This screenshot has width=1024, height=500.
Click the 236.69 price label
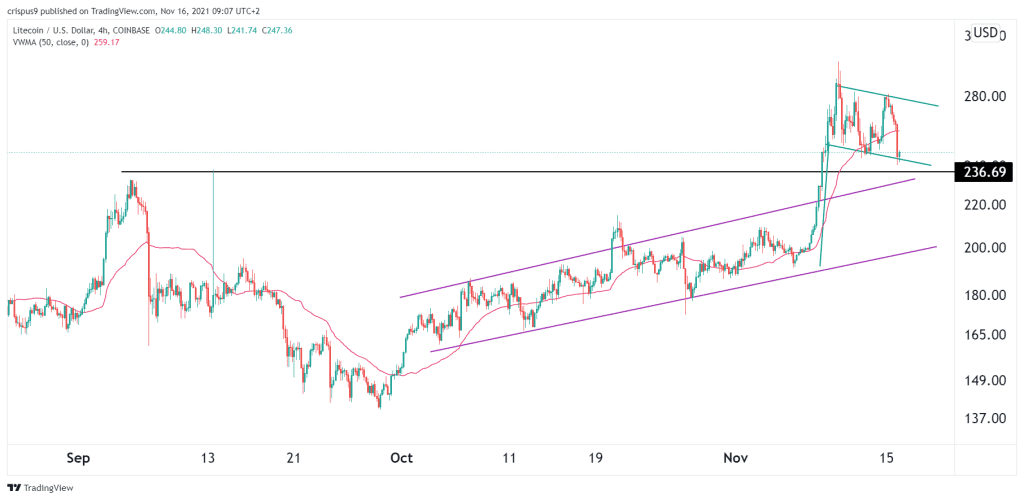pyautogui.click(x=984, y=172)
